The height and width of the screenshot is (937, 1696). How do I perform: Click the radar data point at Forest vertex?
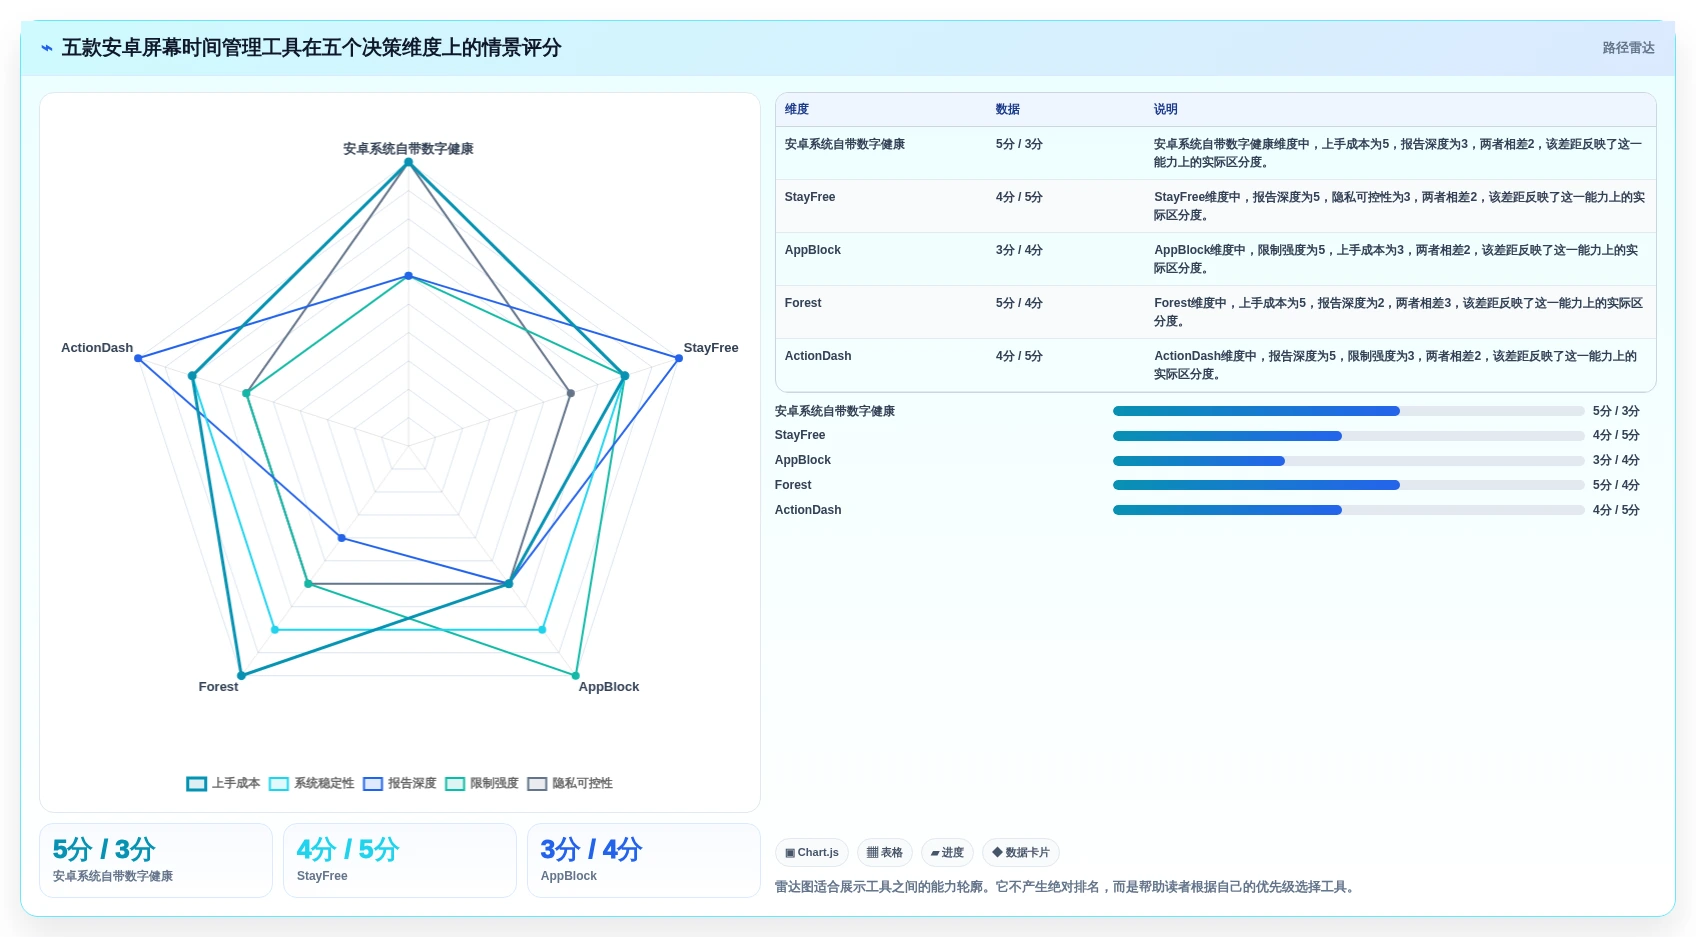241,676
